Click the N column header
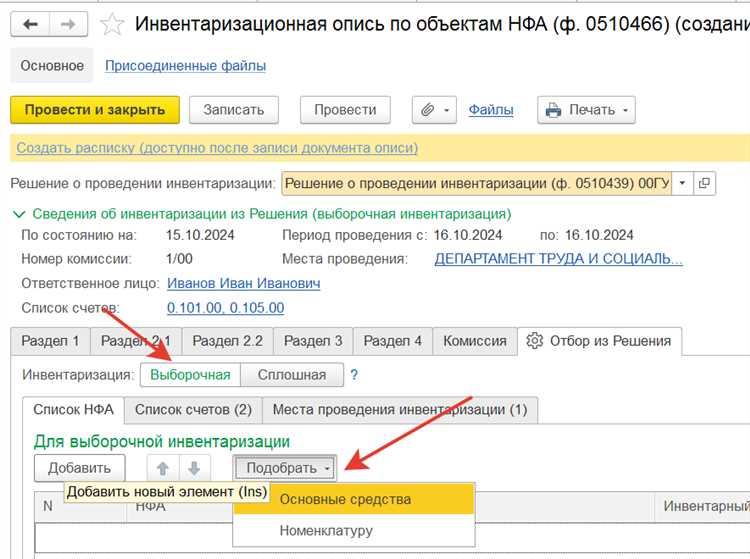The width and height of the screenshot is (750, 559). click(x=80, y=506)
